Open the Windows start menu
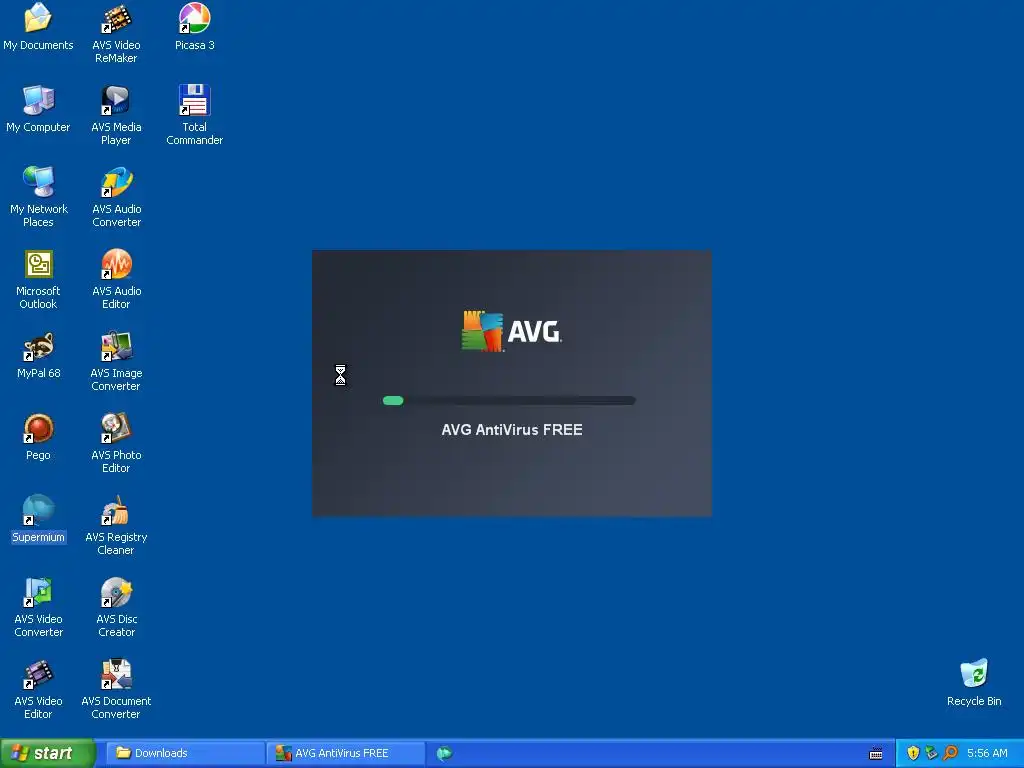The height and width of the screenshot is (768, 1024). (x=47, y=753)
